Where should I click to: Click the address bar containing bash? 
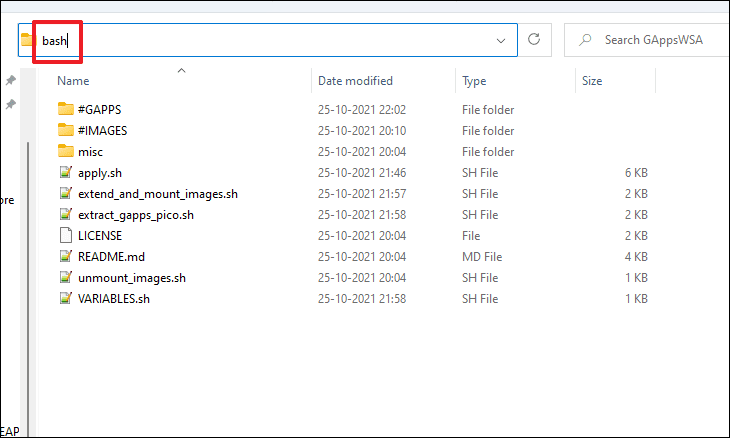268,40
